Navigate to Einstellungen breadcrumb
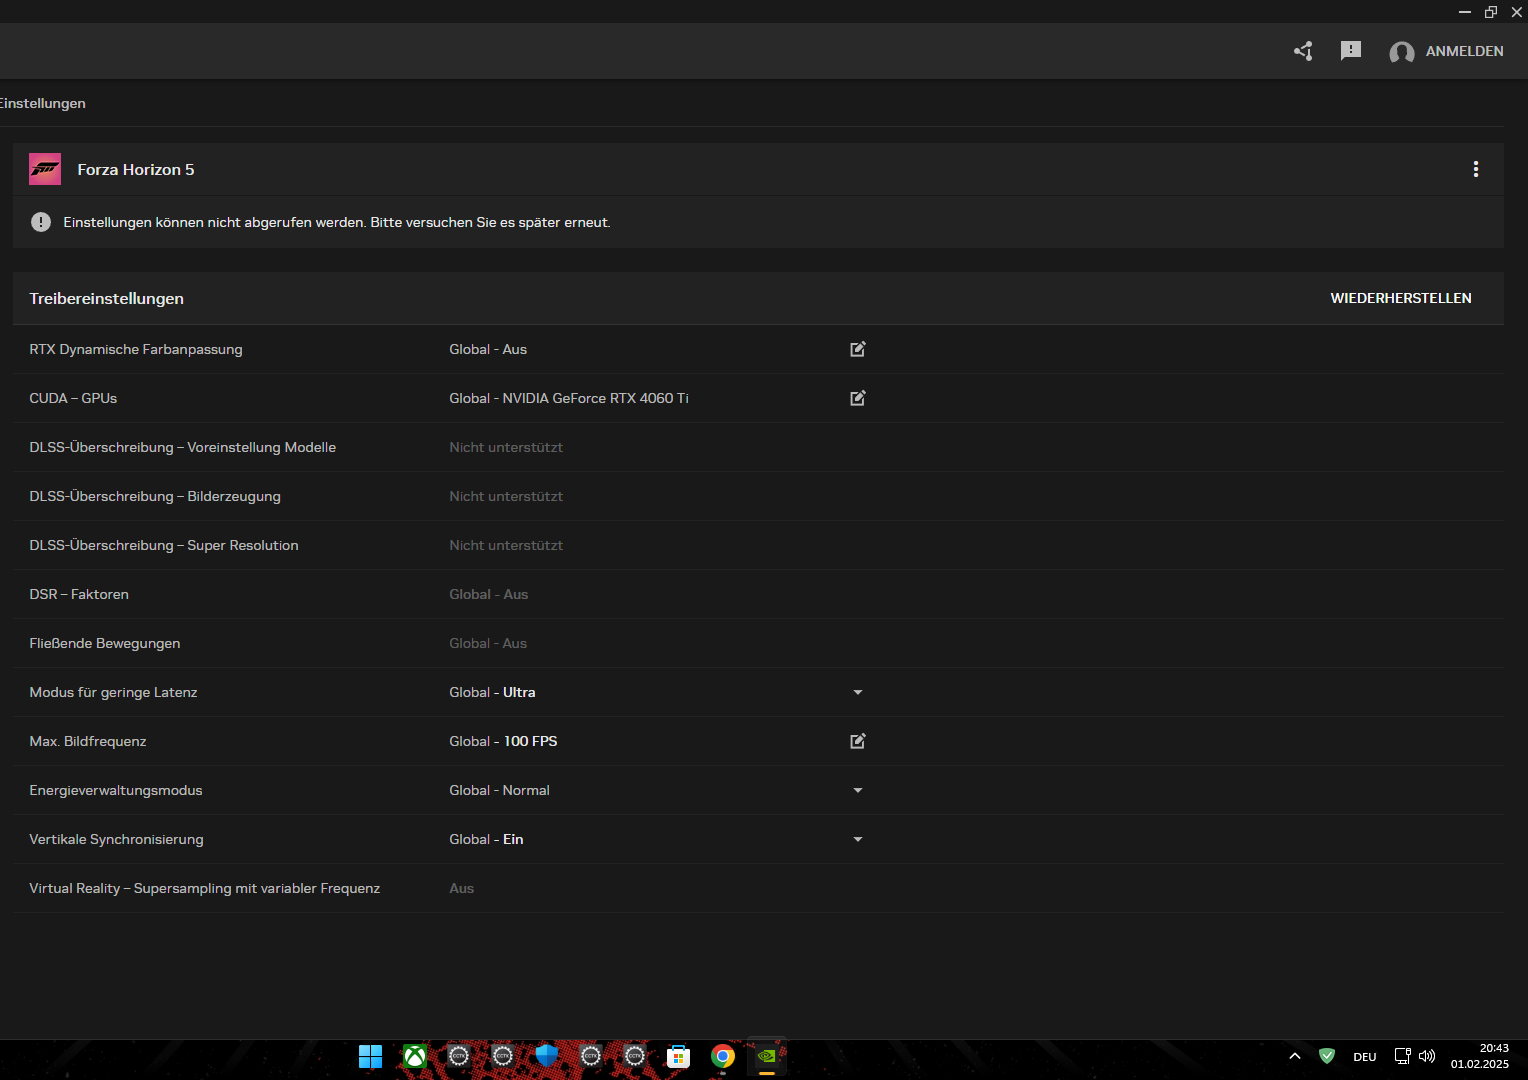Screen dimensions: 1528x1080 pyautogui.click(x=42, y=103)
